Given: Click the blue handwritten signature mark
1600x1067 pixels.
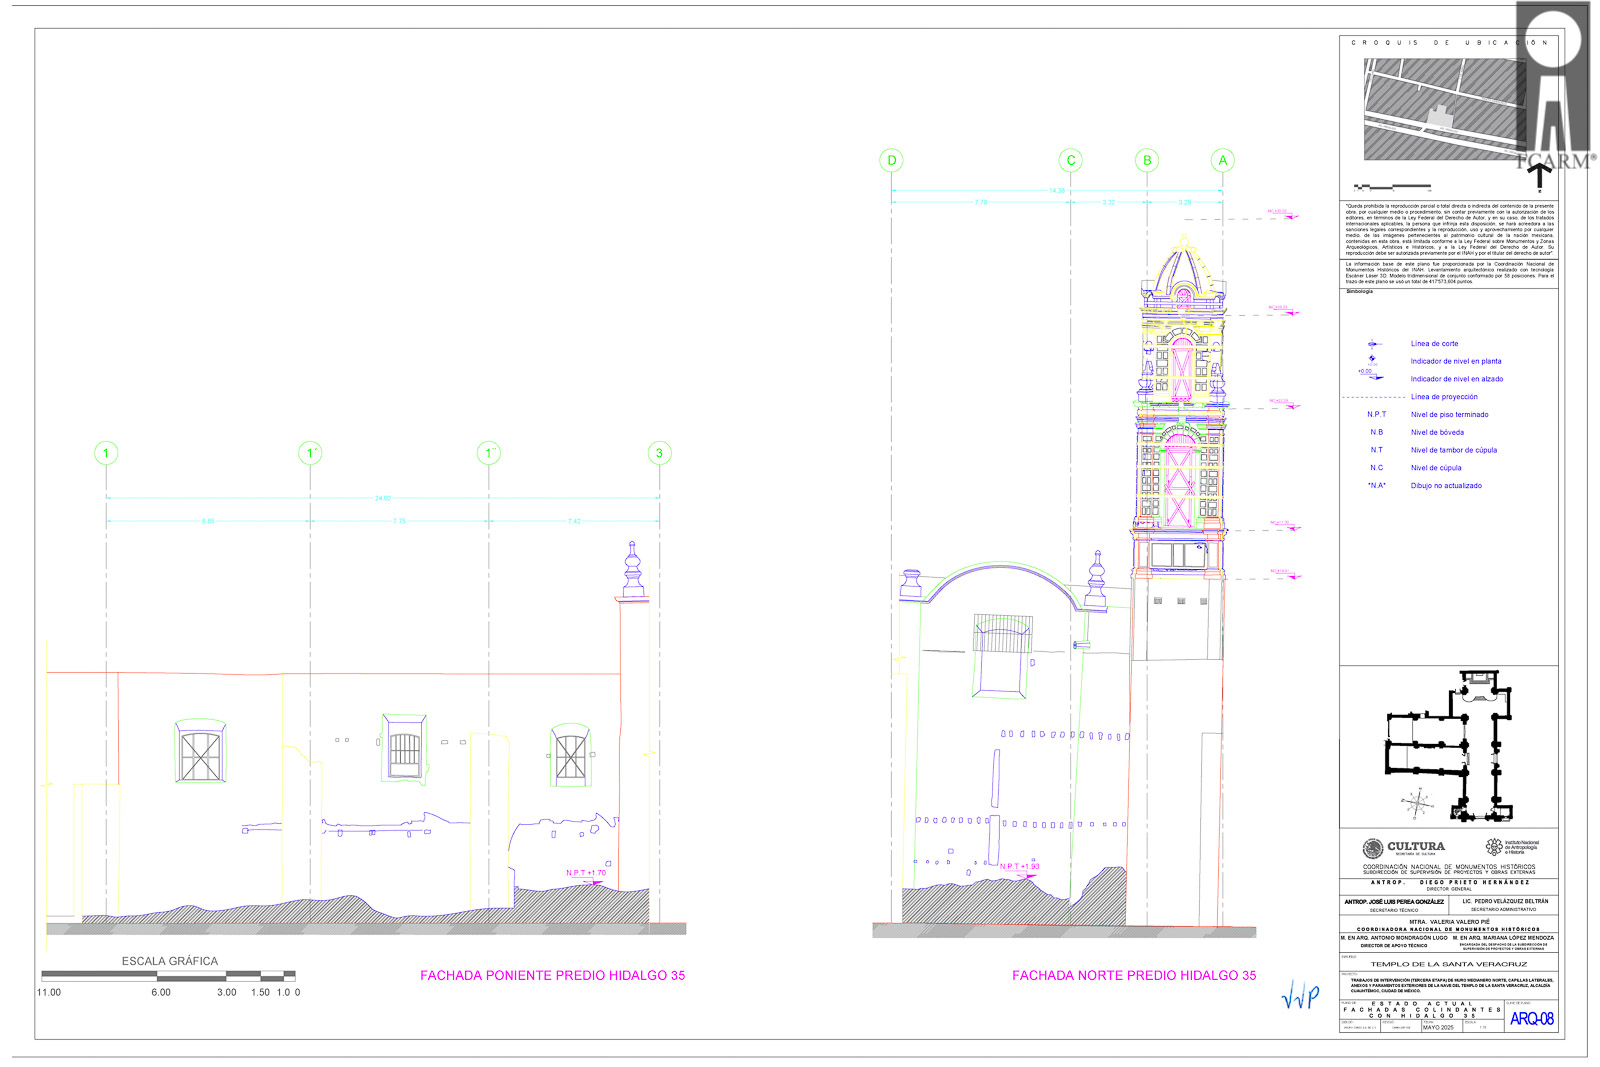Looking at the screenshot, I should click(x=1300, y=997).
